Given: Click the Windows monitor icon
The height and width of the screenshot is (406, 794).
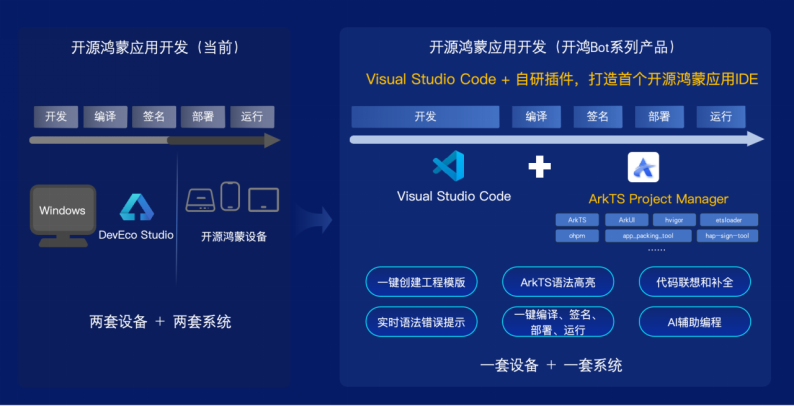Looking at the screenshot, I should [63, 216].
